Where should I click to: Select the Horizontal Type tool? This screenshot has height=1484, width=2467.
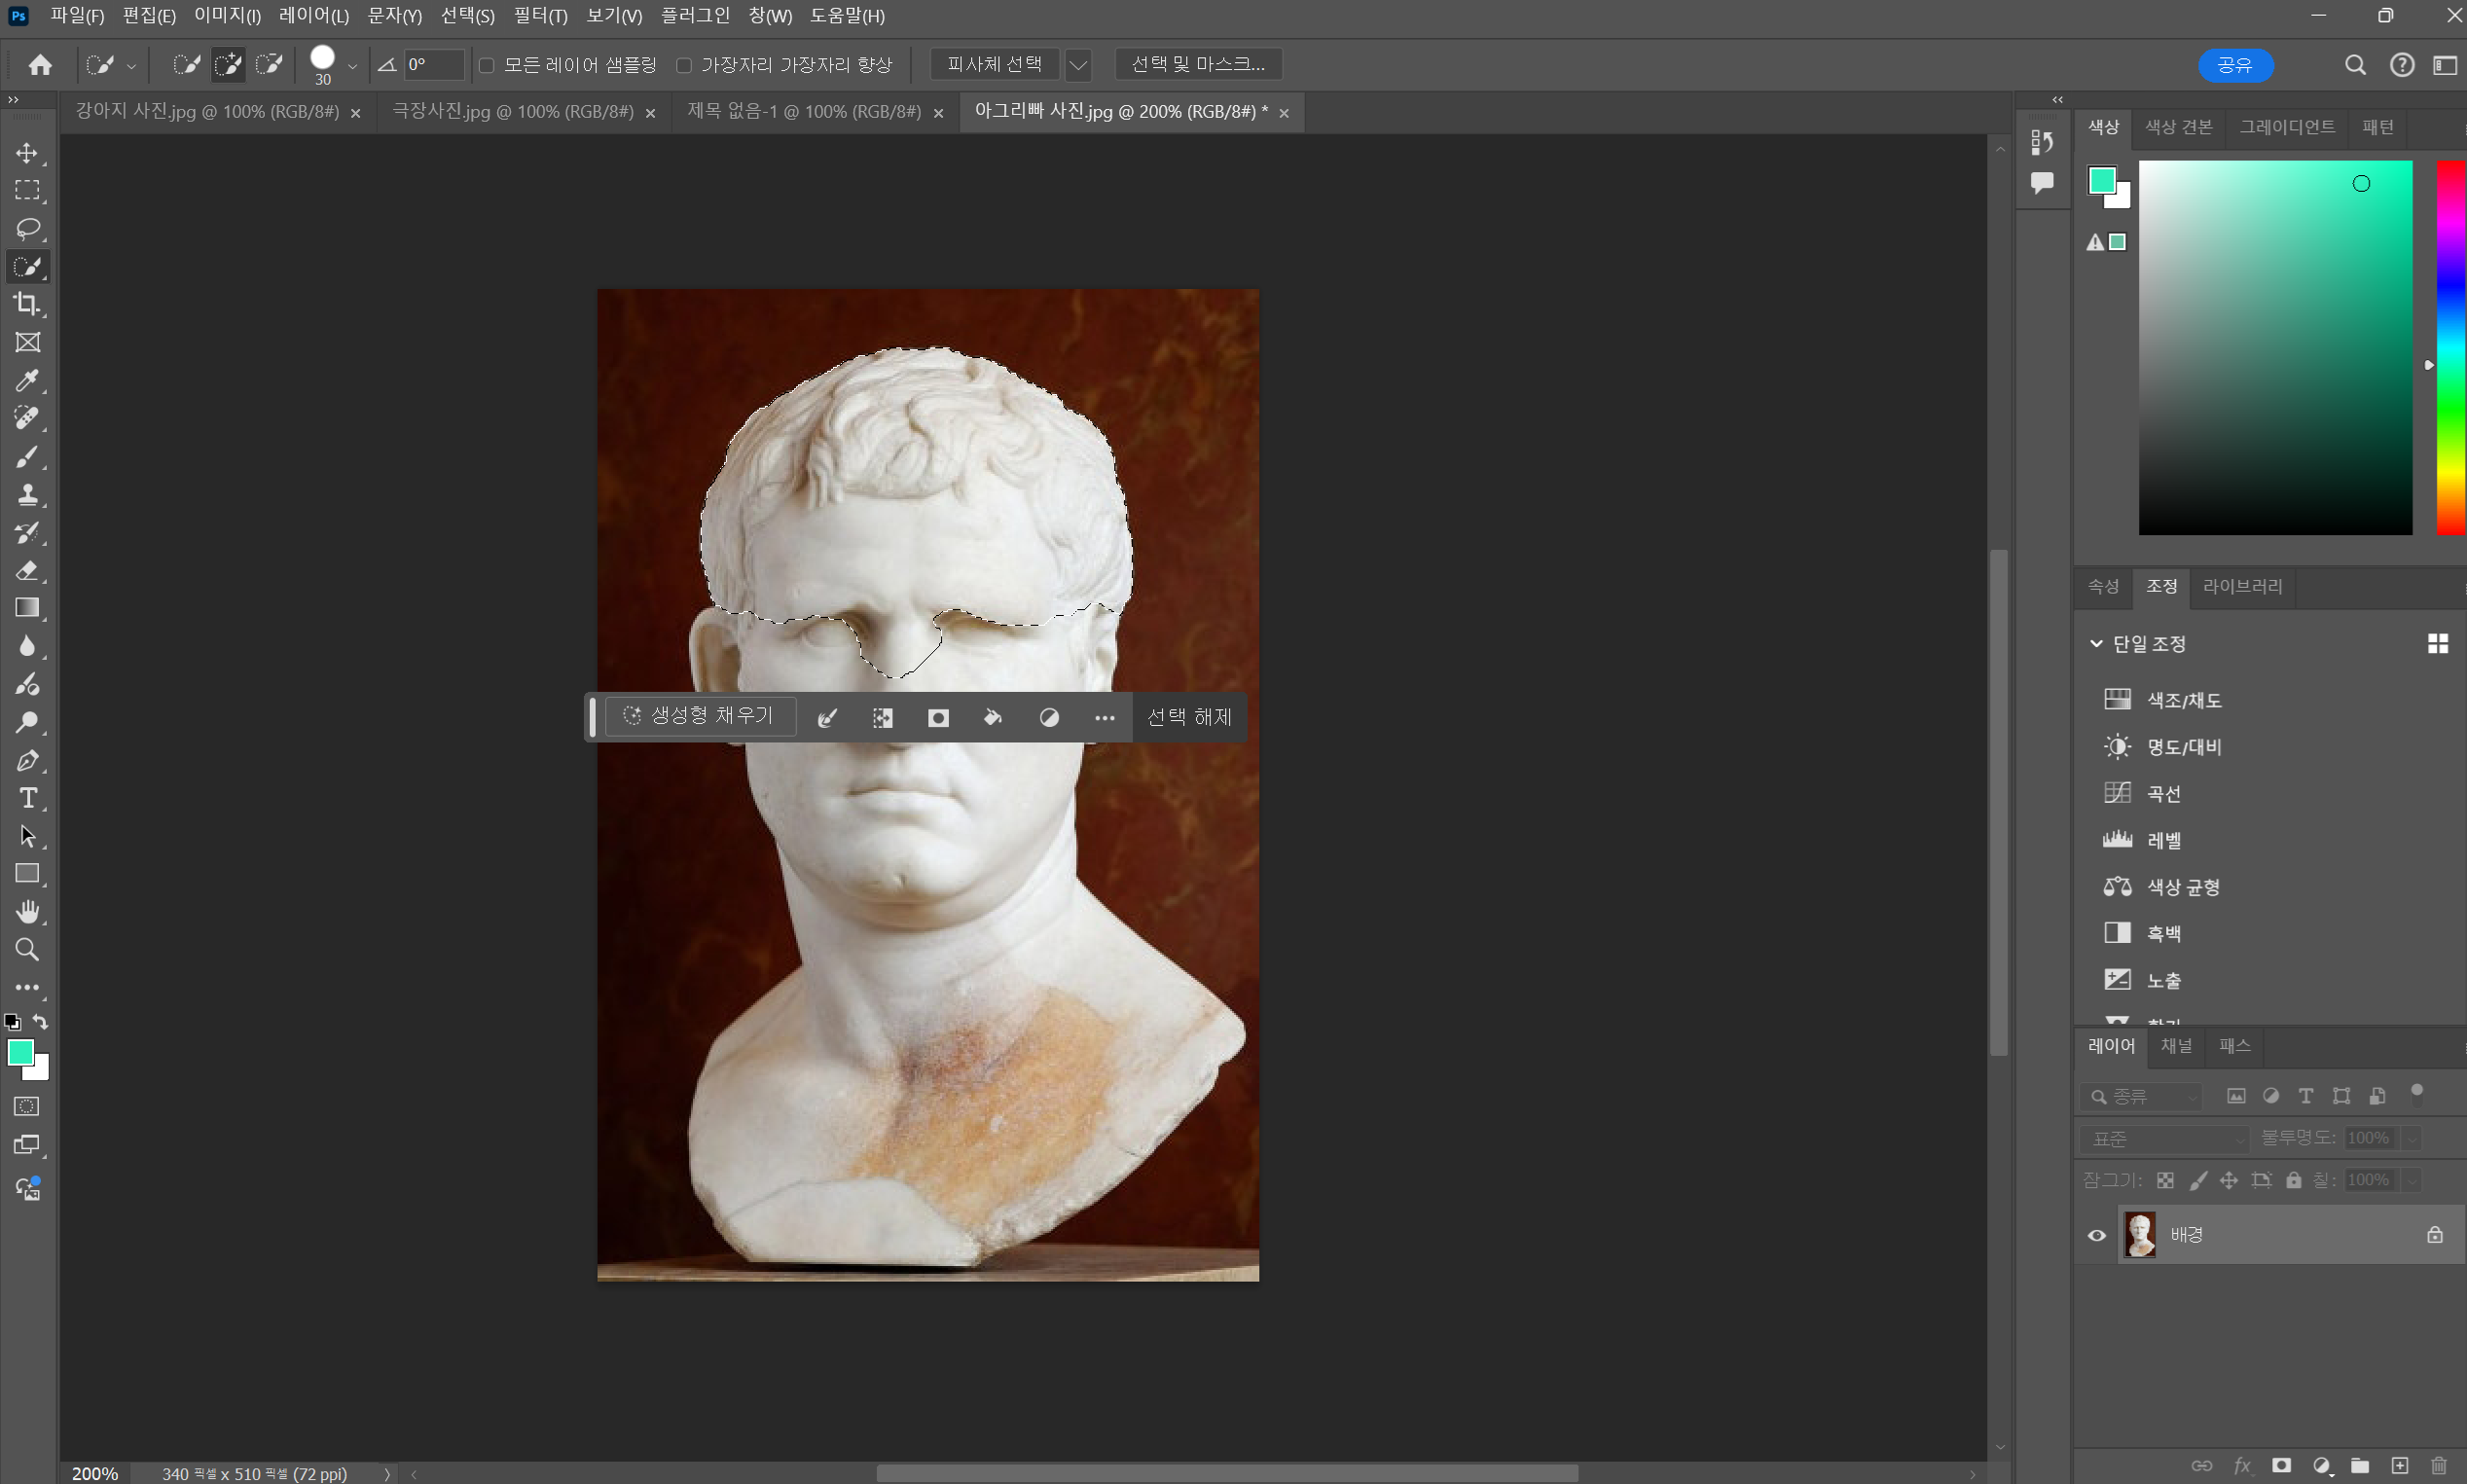(x=27, y=798)
